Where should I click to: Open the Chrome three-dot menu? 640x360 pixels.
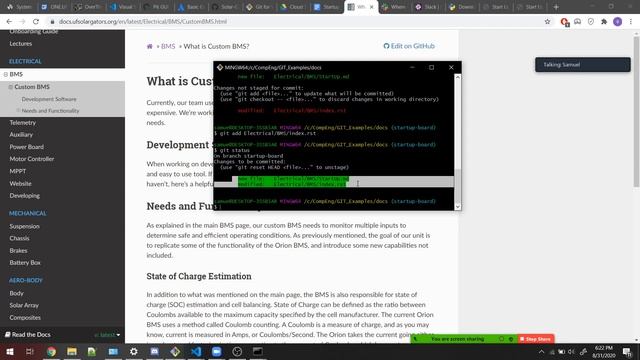631,22
